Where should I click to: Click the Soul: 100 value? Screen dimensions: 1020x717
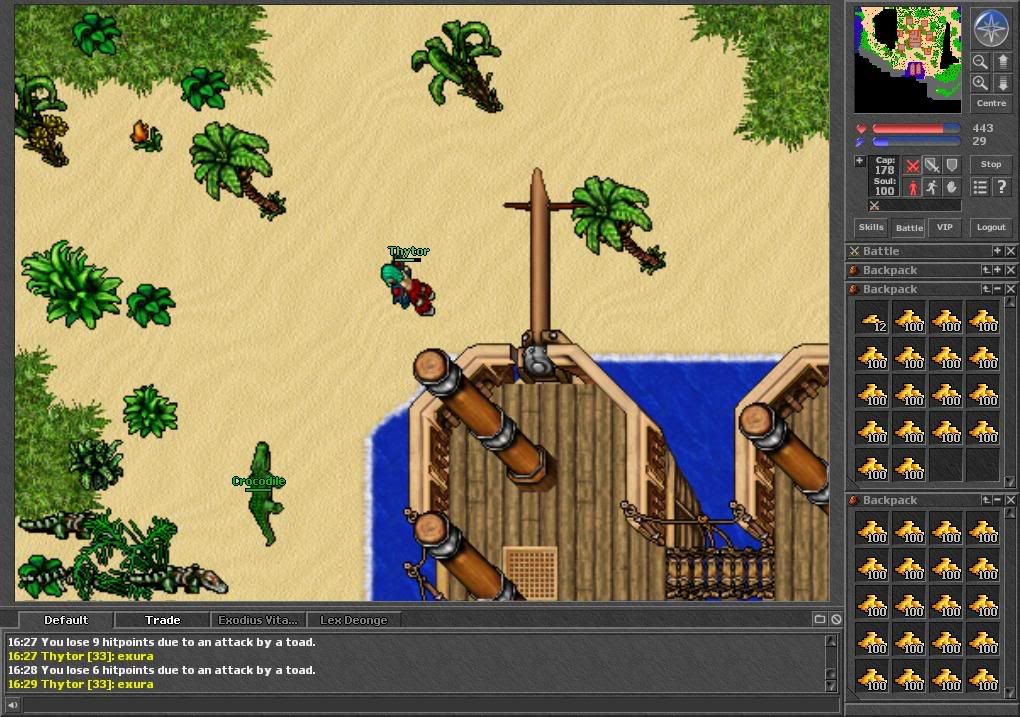885,187
